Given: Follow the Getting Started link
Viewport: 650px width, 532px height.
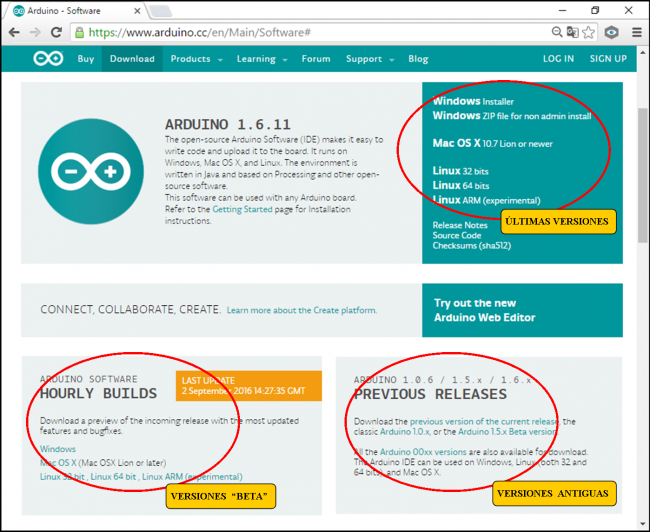Looking at the screenshot, I should pos(242,209).
